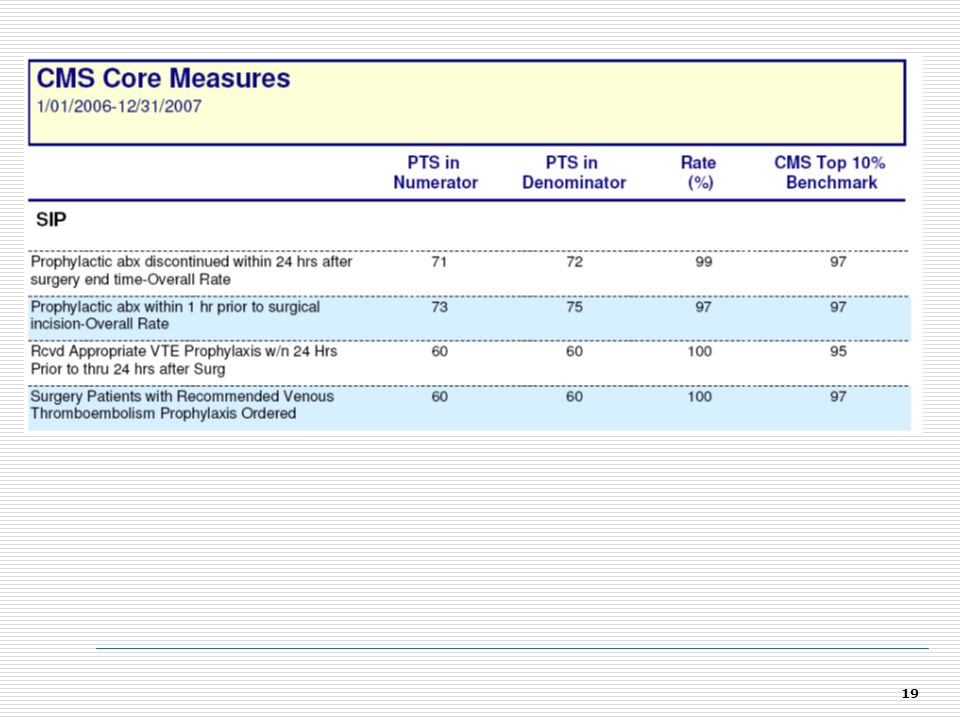The image size is (960, 720).
Task: Click benchmark 97 in abx discontinued row
Action: pos(838,262)
